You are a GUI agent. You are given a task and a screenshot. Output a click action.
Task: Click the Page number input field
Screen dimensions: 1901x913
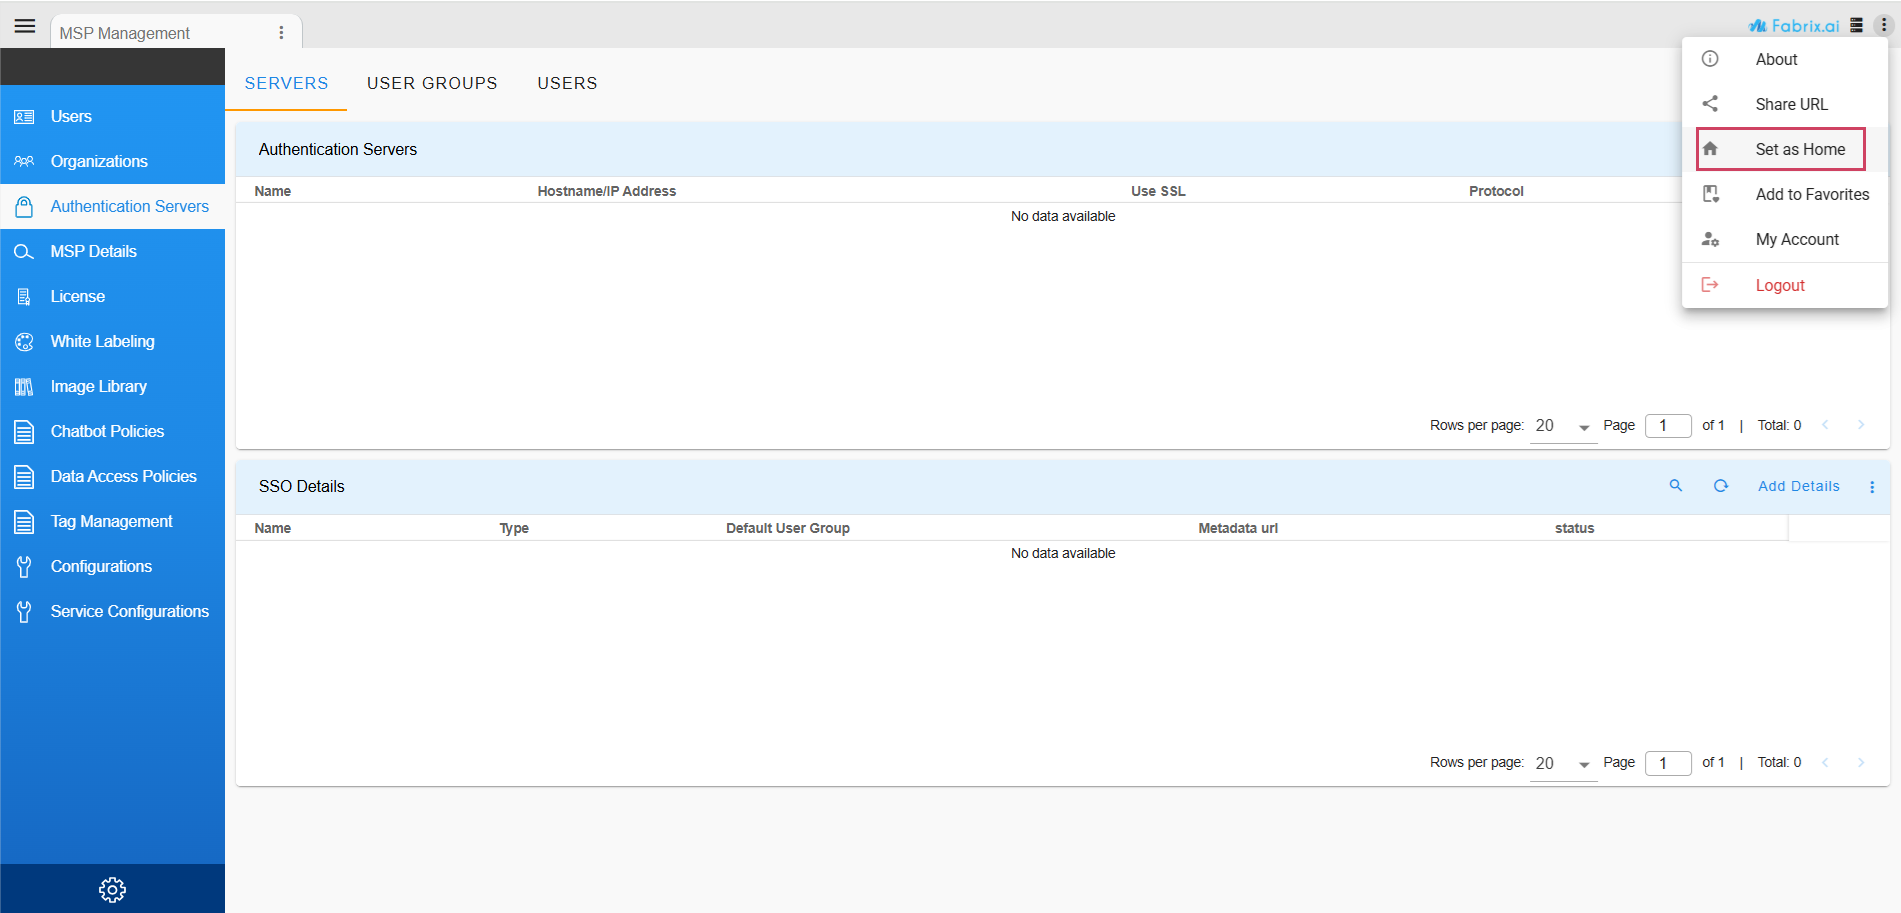(1668, 425)
